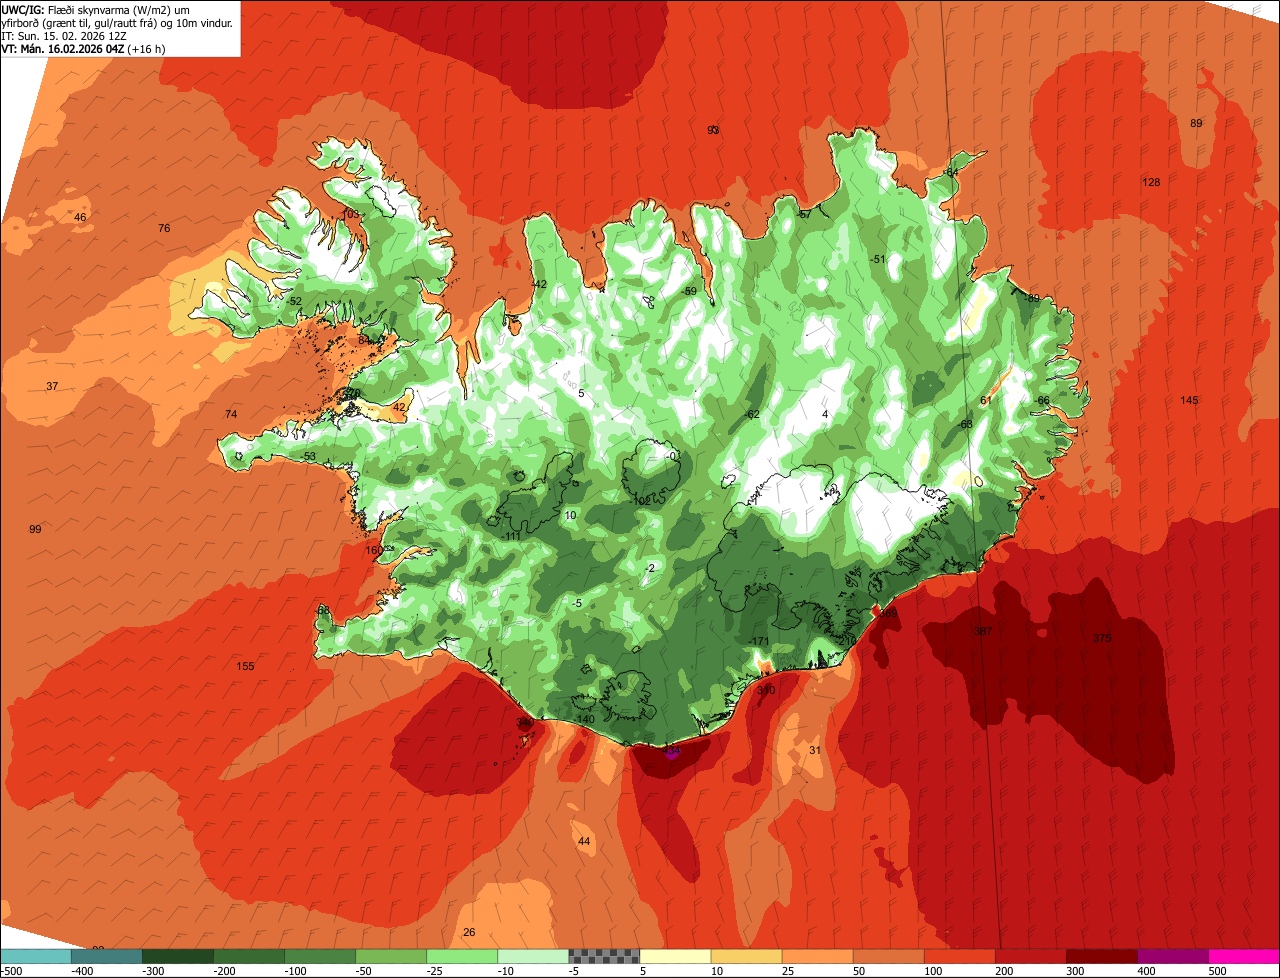The image size is (1280, 978).
Task: Click the '-2' value in central-south Iceland
Action: point(650,568)
